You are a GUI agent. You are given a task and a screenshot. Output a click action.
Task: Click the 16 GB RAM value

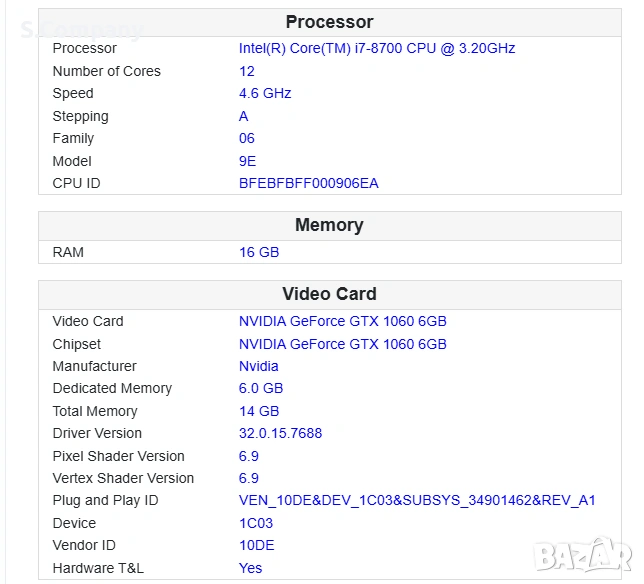259,252
